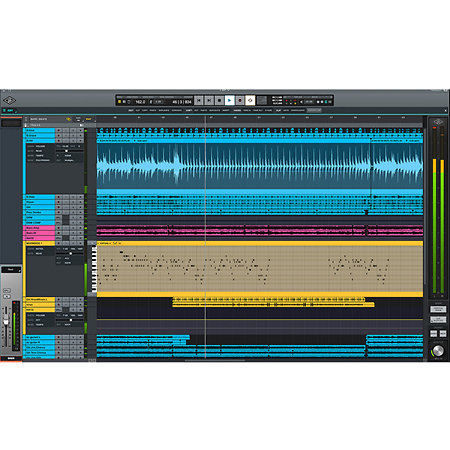The width and height of the screenshot is (450, 450).
Task: Stop the transport with the square button
Action: point(219,100)
